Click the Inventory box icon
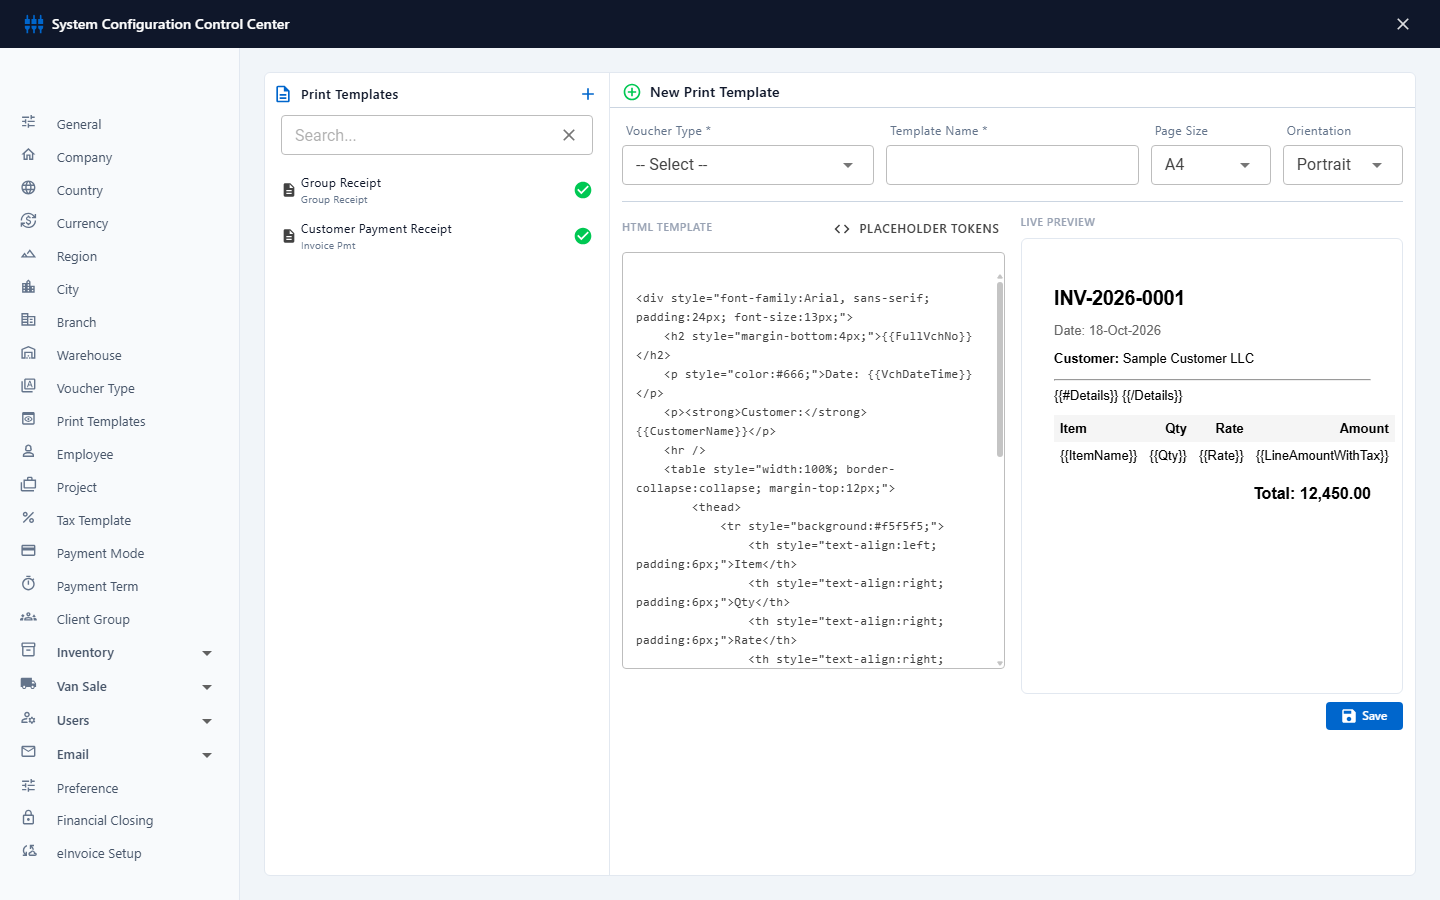The height and width of the screenshot is (900, 1440). tap(28, 650)
